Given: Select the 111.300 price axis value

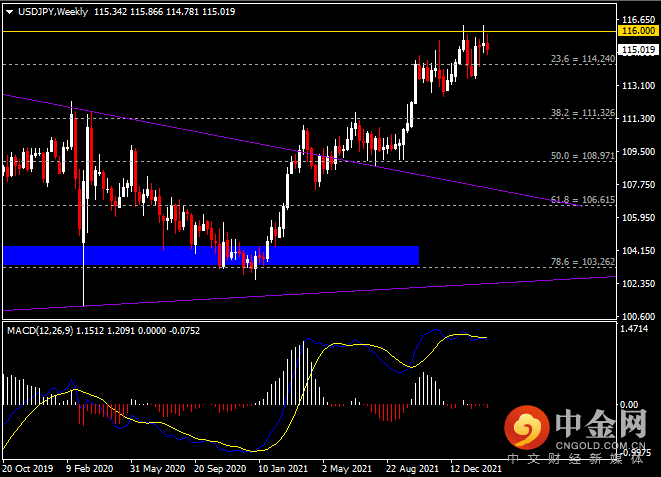Looking at the screenshot, I should [x=639, y=119].
